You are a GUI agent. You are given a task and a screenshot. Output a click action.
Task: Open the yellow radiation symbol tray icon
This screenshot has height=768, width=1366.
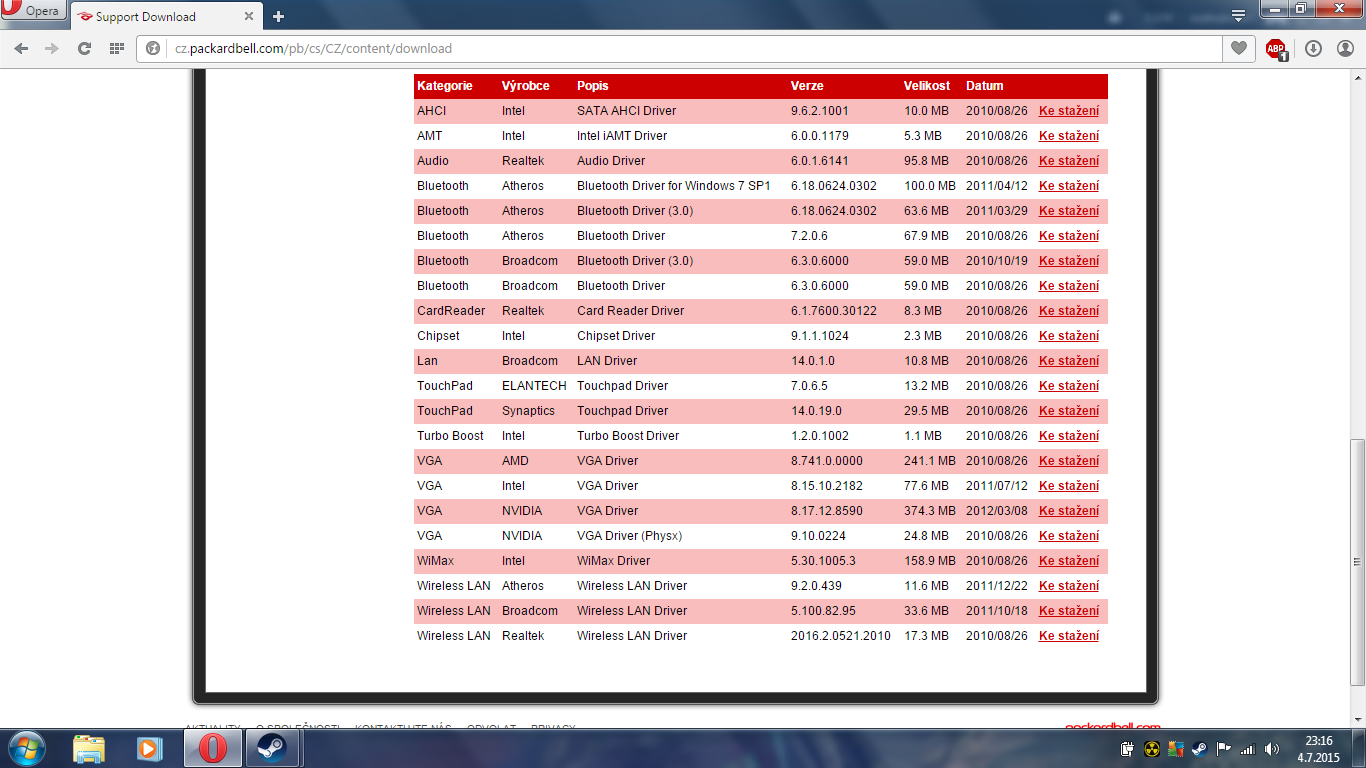pos(1152,749)
